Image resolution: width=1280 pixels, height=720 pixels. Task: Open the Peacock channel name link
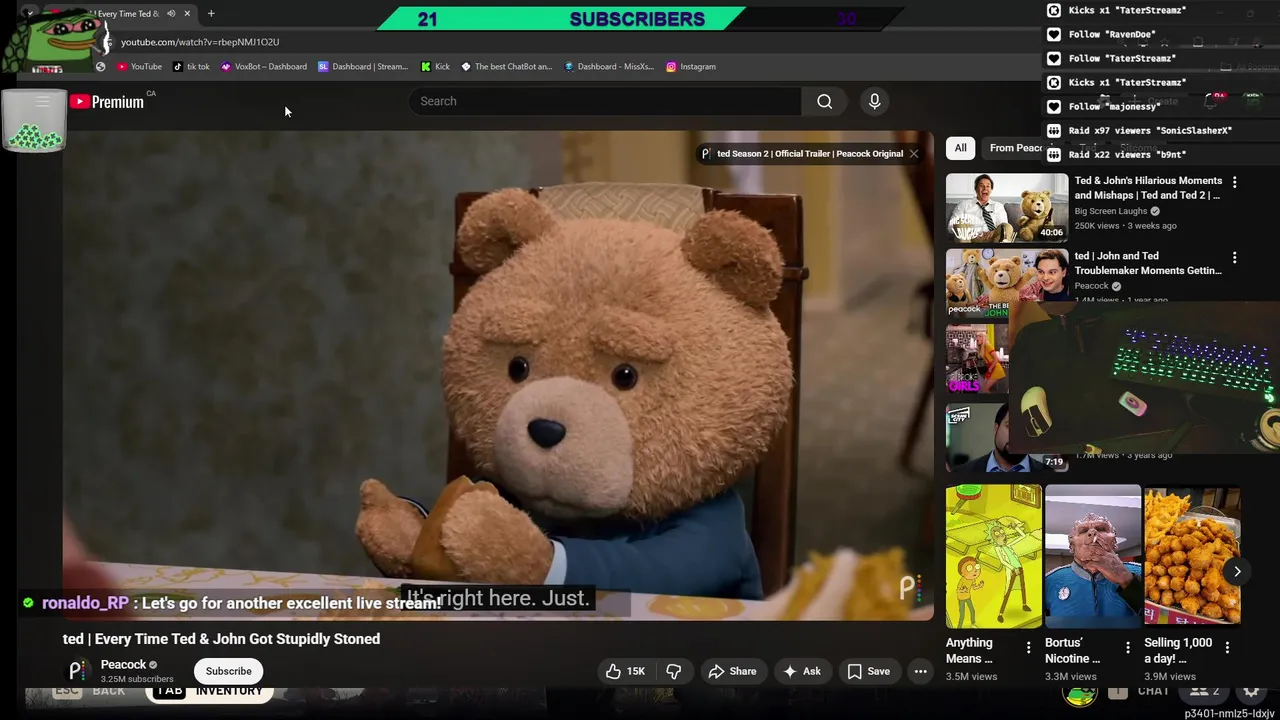[x=124, y=664]
